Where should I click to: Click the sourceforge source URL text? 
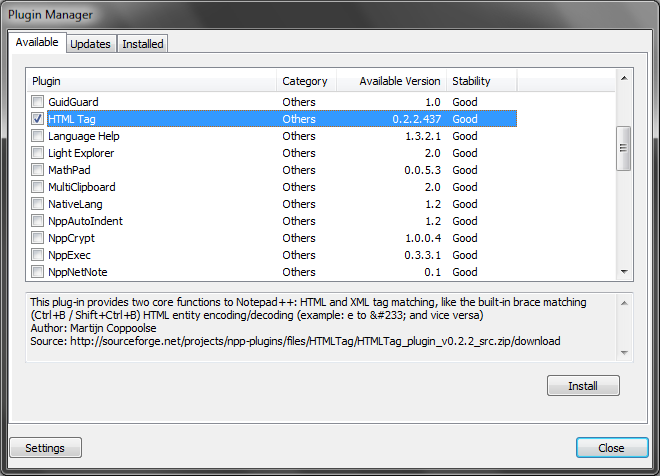tap(315, 341)
